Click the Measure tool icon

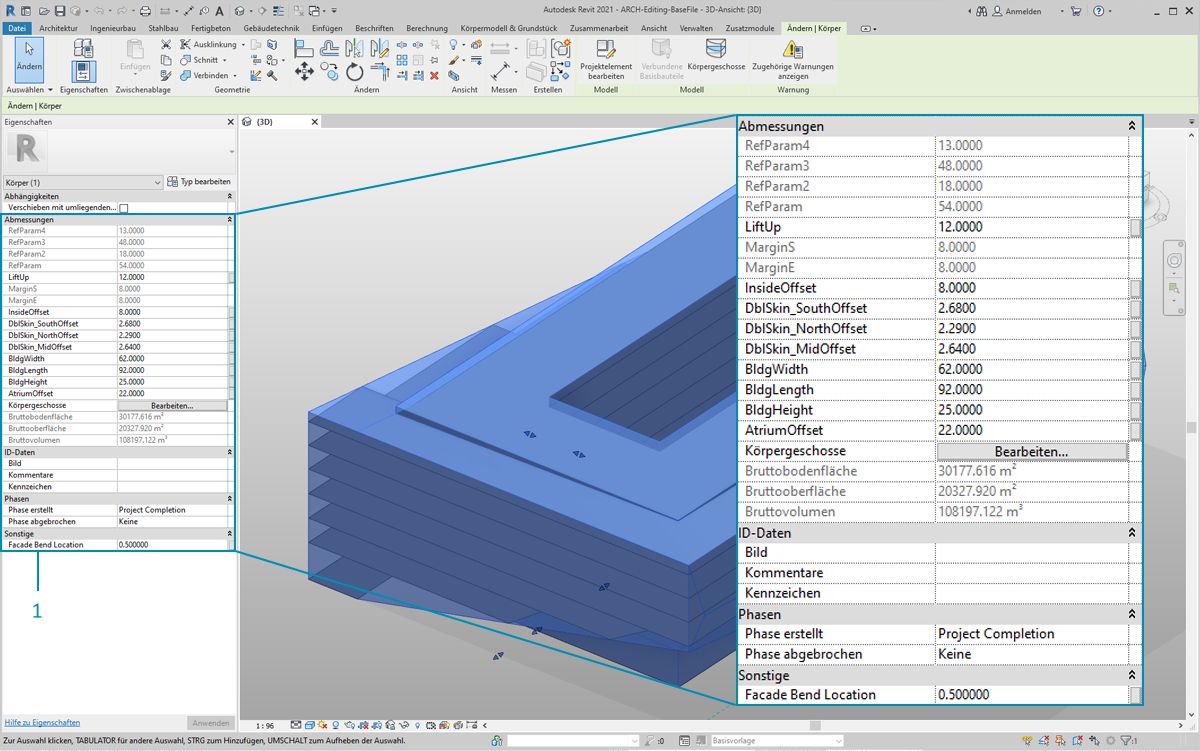click(x=500, y=72)
